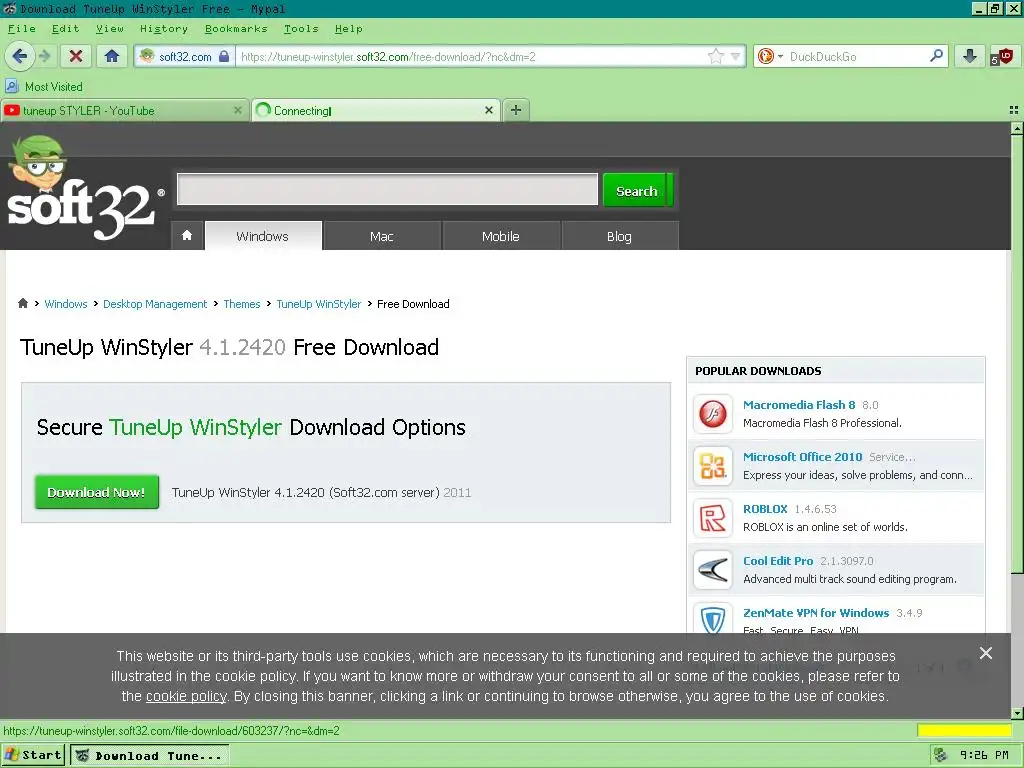The height and width of the screenshot is (768, 1024).
Task: Open the Cool Edit Pro link
Action: tap(778, 561)
